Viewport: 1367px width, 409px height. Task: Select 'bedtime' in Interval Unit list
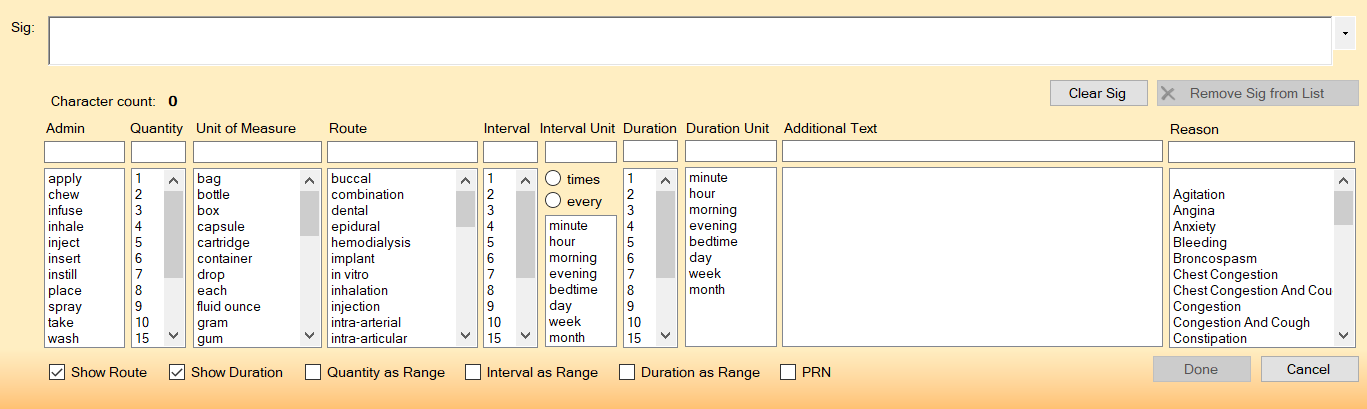click(573, 290)
